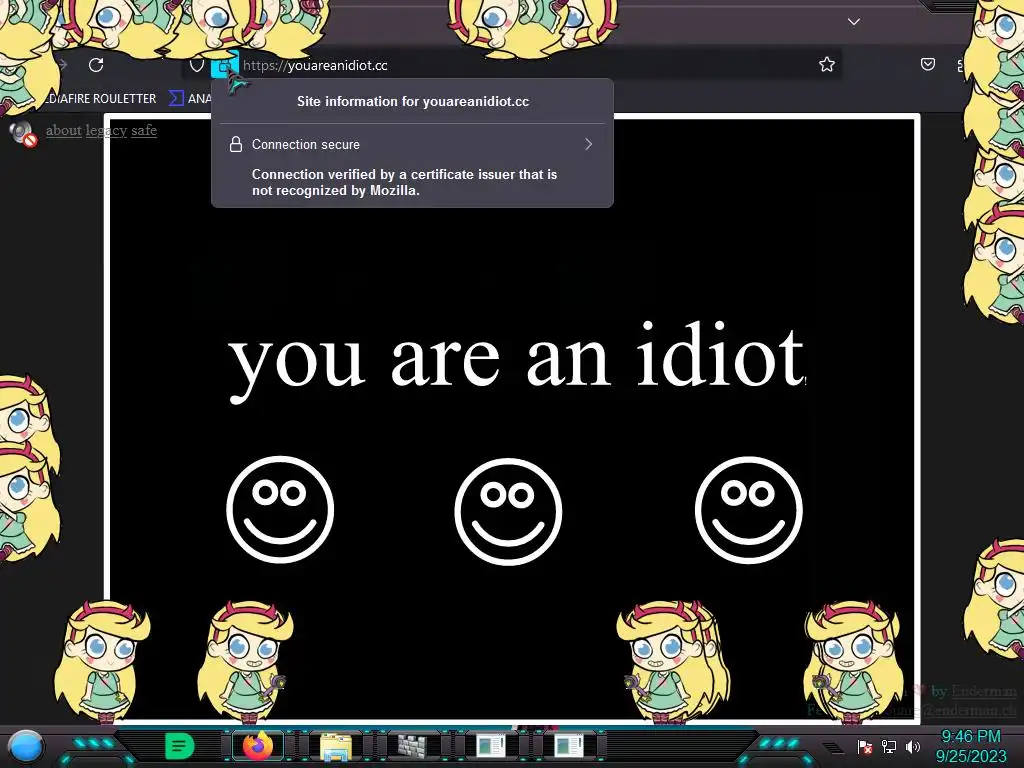Switch to Firefox on the taskbar
Screen dimensions: 1024x768
pos(257,746)
